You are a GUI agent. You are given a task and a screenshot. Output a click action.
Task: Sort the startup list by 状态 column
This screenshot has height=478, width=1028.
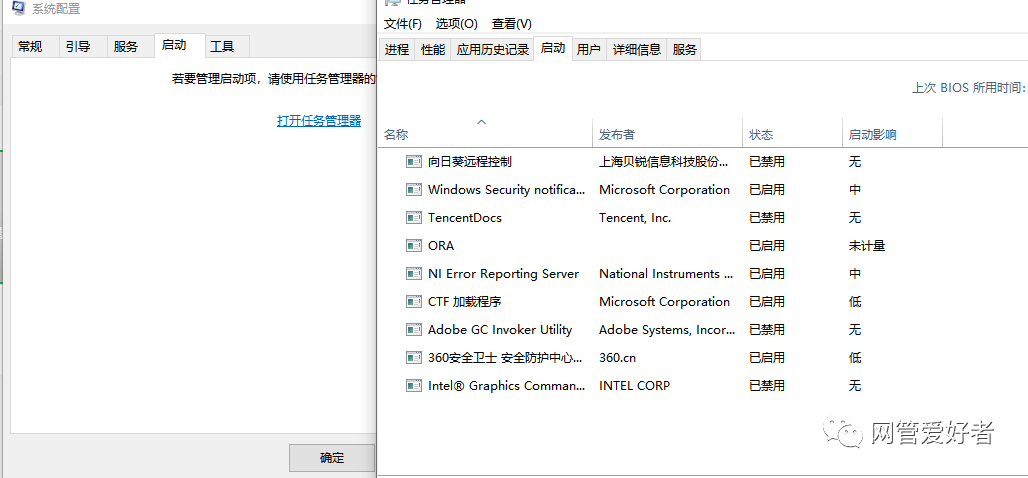[792, 134]
